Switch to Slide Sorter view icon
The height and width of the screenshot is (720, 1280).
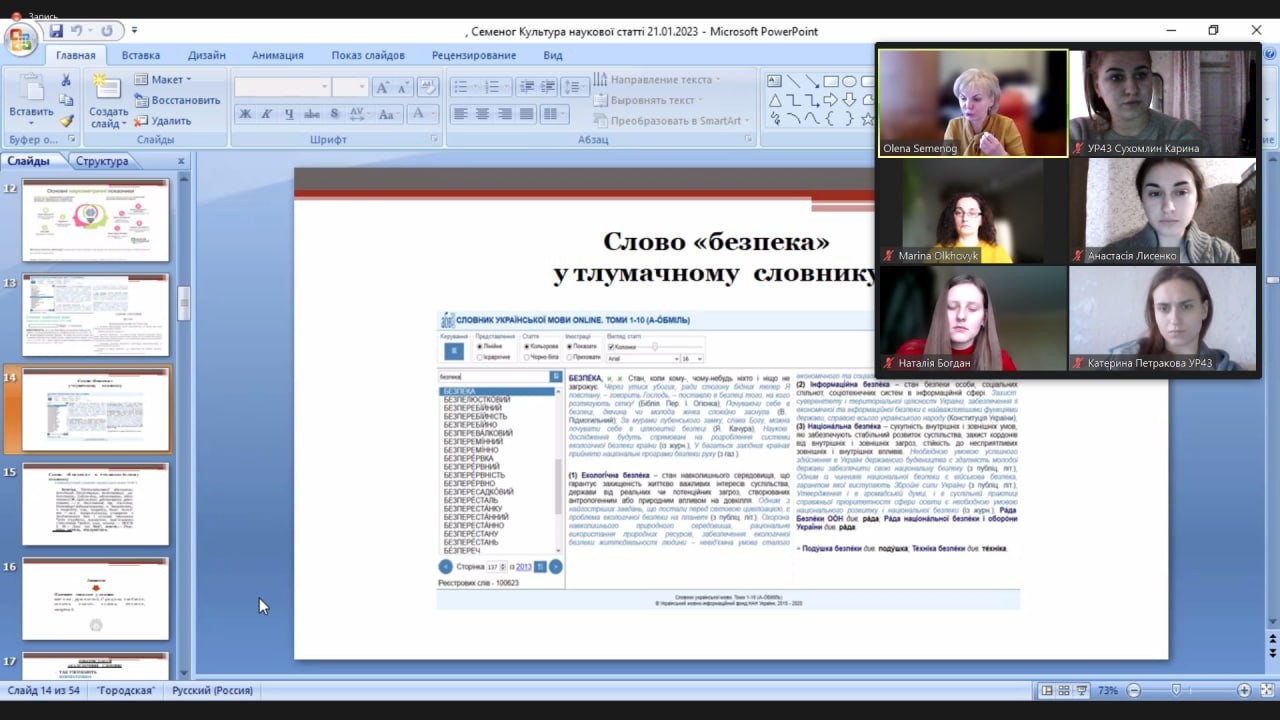1063,691
